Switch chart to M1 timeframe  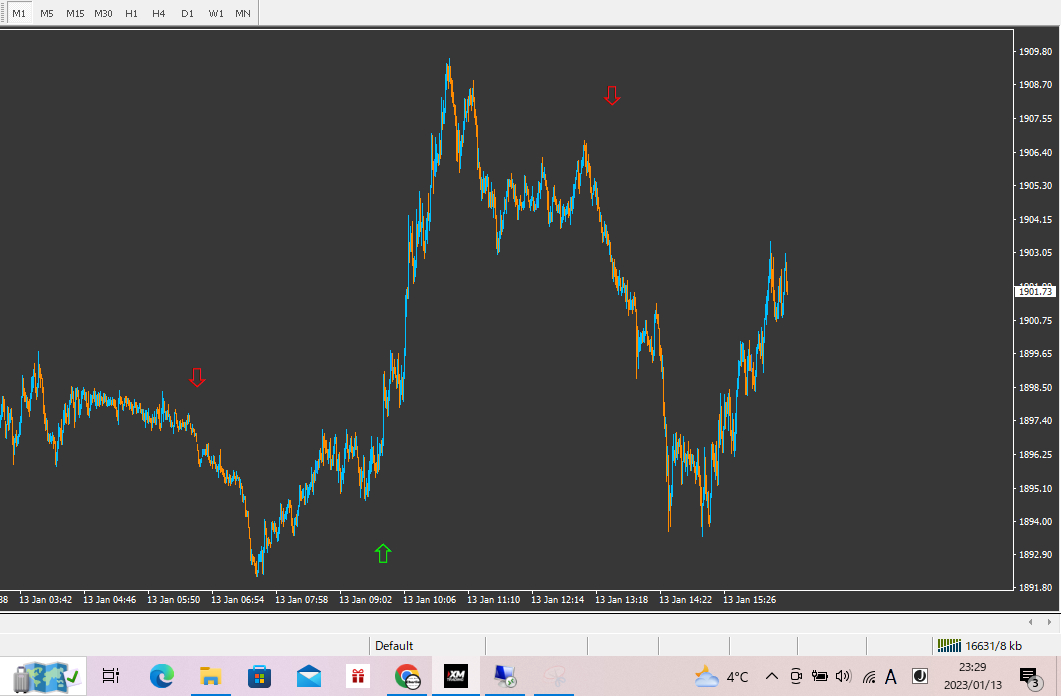(x=18, y=14)
